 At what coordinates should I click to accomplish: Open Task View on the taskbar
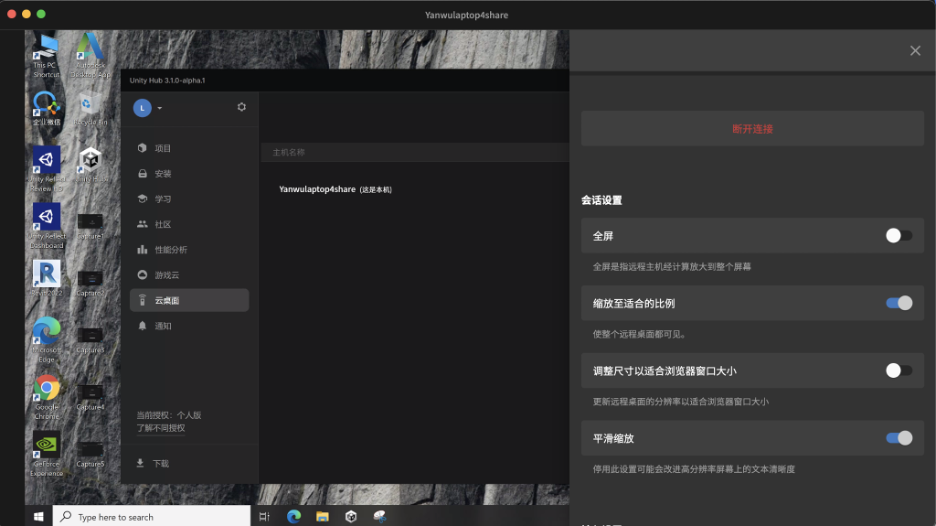(264, 516)
